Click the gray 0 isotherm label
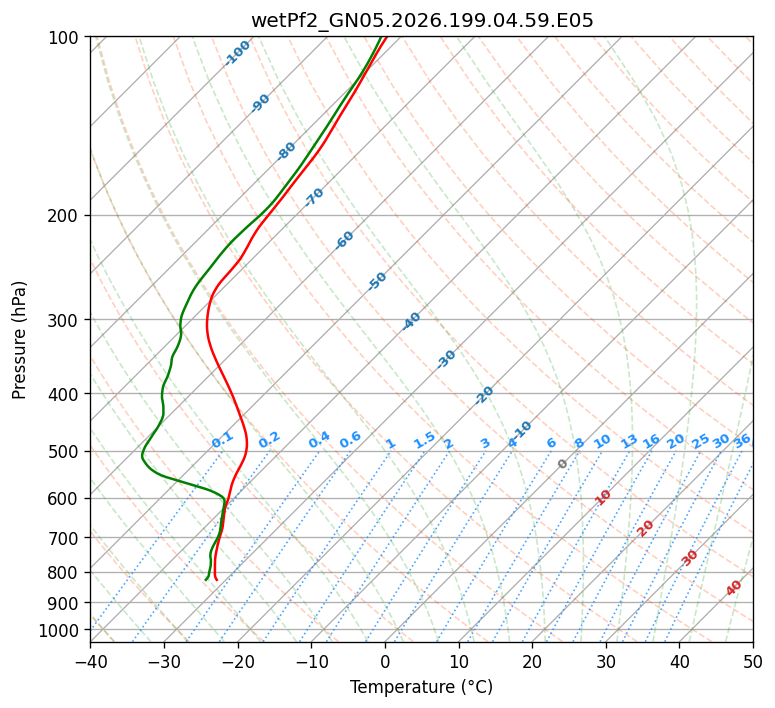775x708 pixels. (562, 464)
